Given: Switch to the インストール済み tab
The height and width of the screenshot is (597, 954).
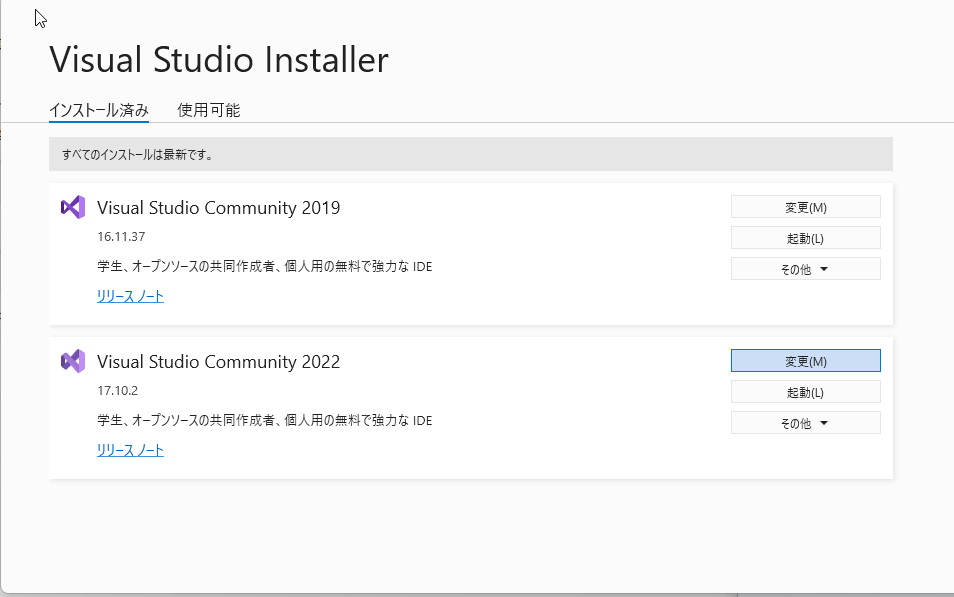Looking at the screenshot, I should click(99, 110).
